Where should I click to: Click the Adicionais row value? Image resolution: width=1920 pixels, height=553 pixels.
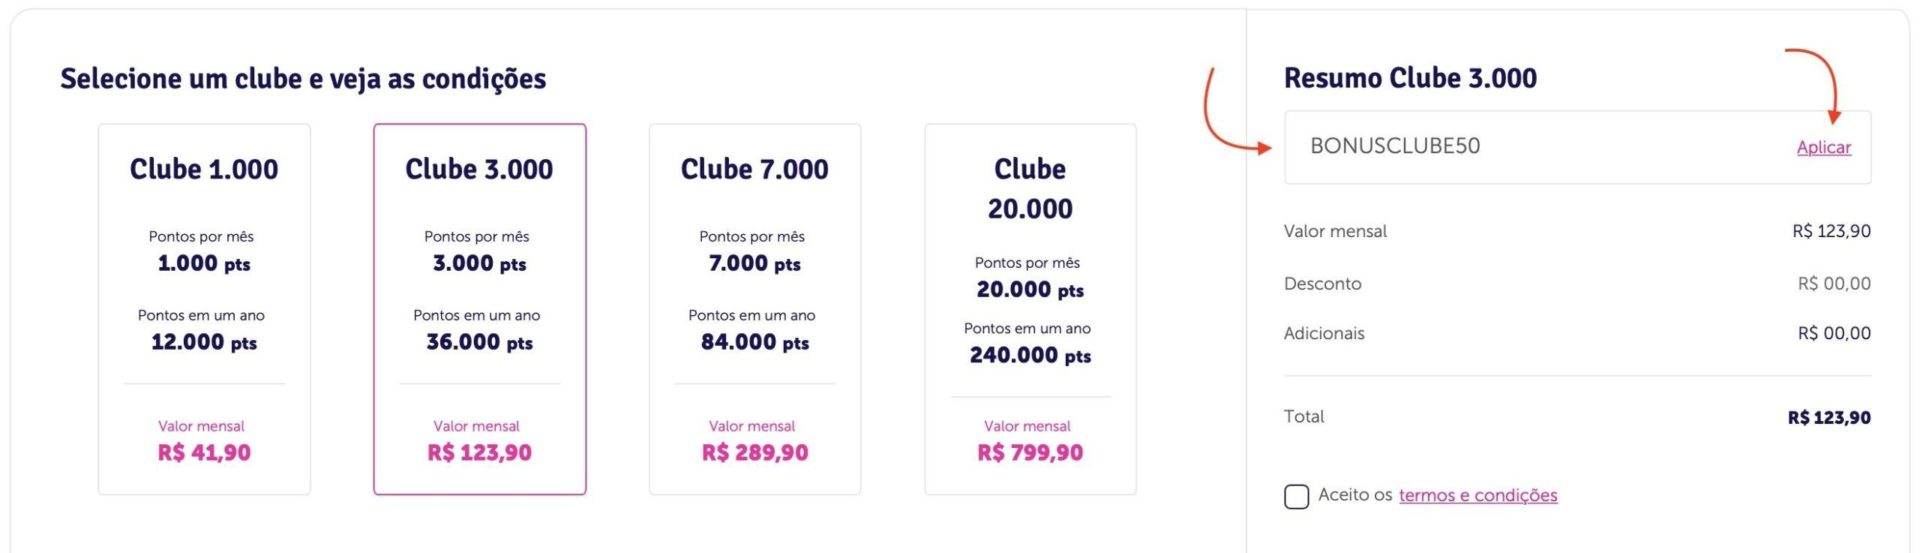[x=1834, y=334]
